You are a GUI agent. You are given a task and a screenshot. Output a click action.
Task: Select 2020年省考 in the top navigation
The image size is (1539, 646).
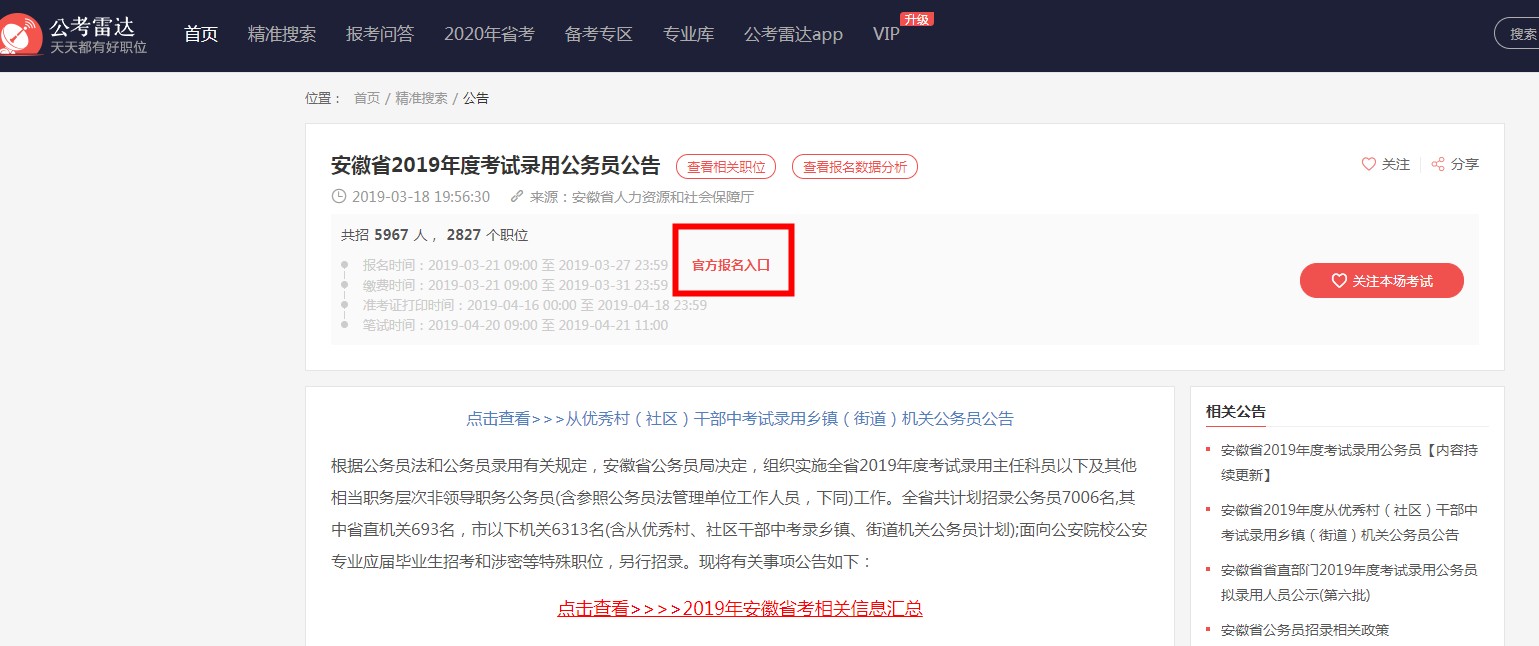tap(489, 34)
